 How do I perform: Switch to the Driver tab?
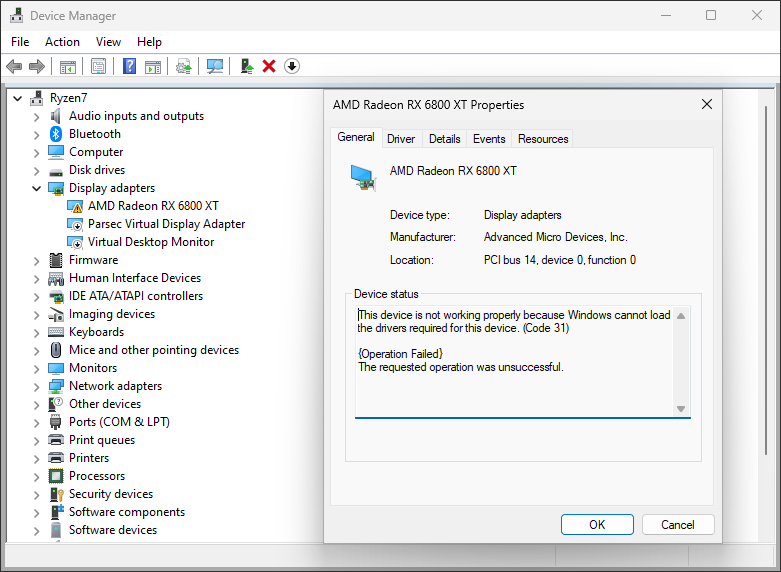tap(401, 139)
